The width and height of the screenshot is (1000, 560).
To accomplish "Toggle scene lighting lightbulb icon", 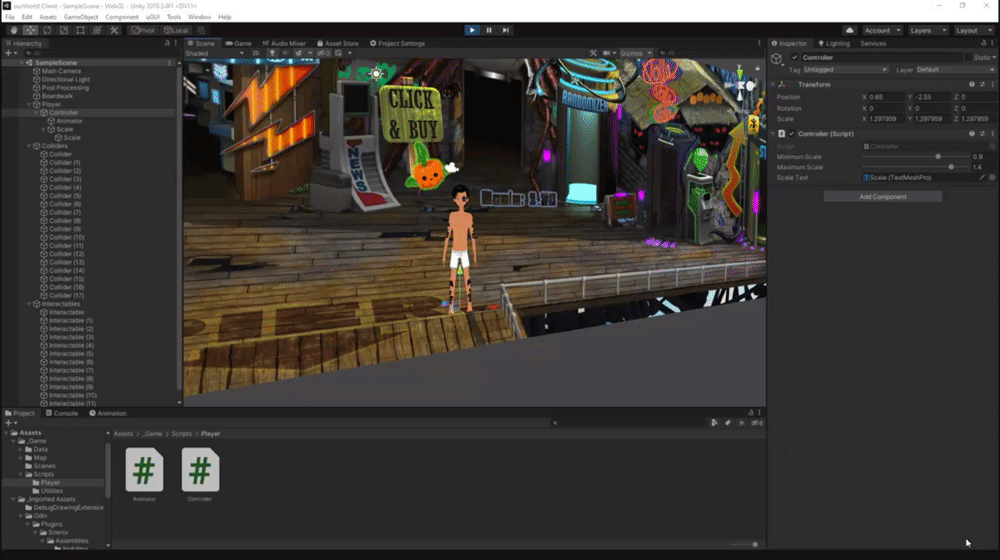I will [272, 53].
